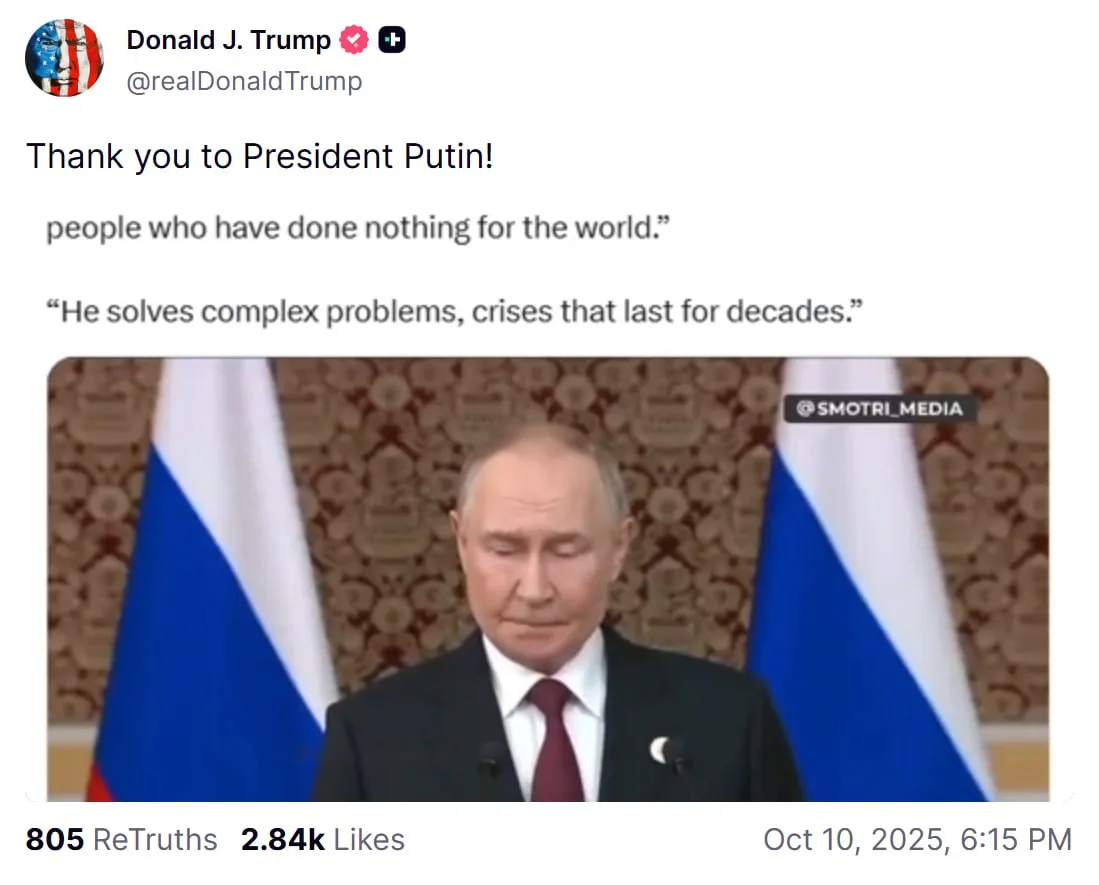The width and height of the screenshot is (1099, 885).
Task: Play the embedded video of the press conference
Action: coord(548,579)
